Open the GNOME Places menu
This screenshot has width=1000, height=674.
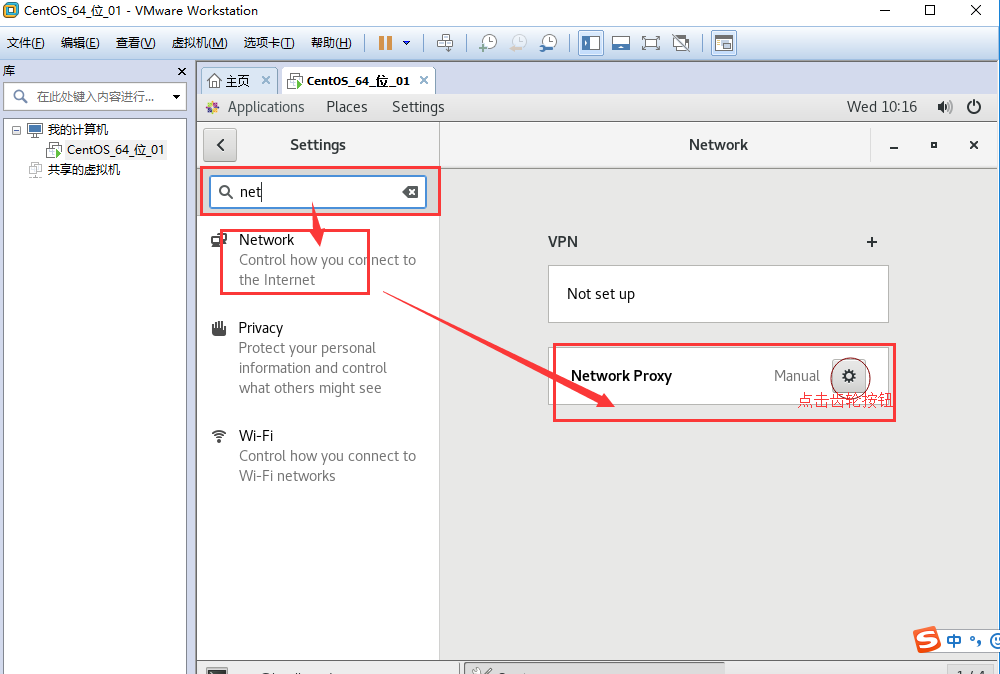click(347, 107)
